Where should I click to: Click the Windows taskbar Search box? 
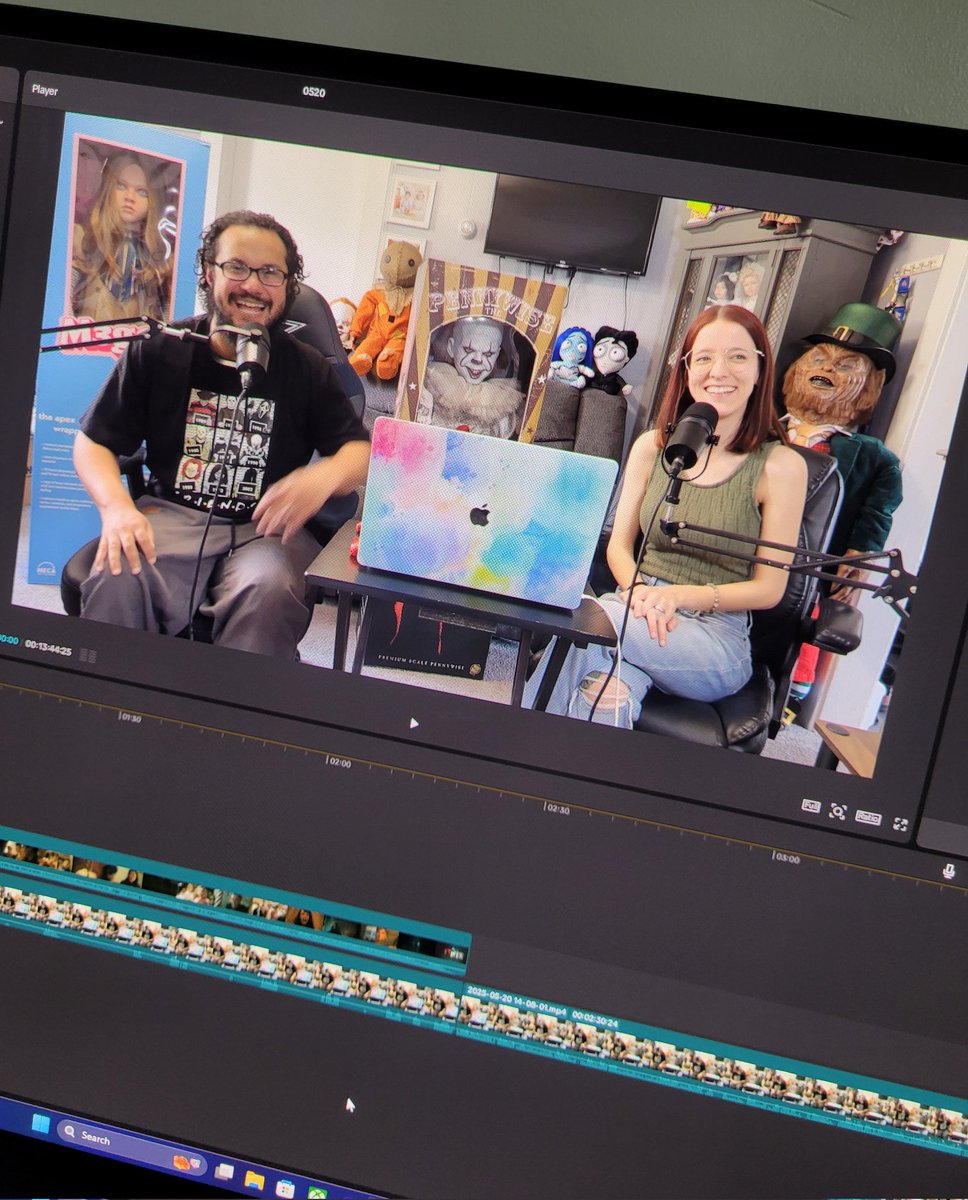click(133, 1147)
